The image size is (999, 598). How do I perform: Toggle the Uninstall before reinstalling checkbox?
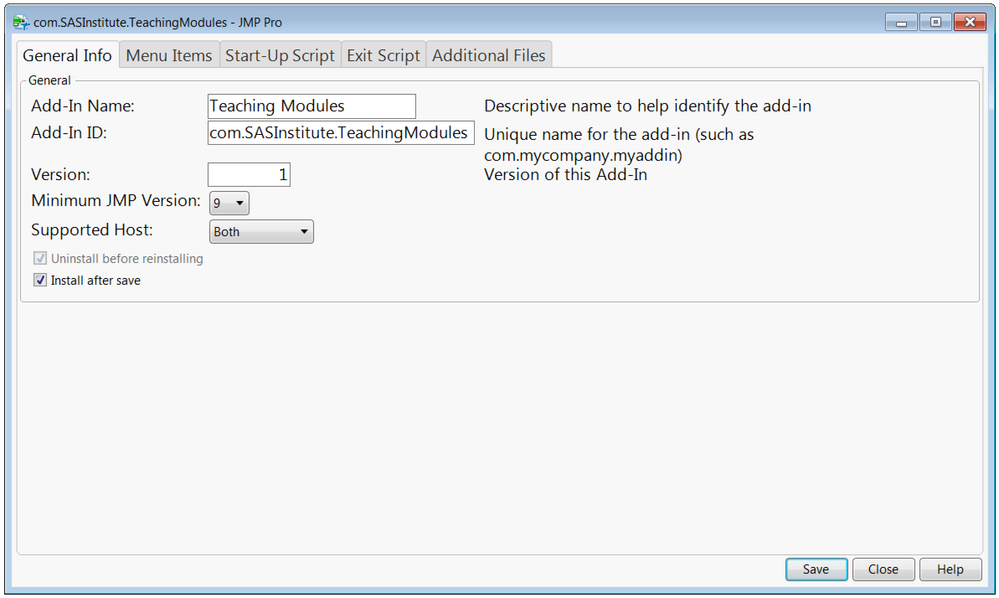coord(40,259)
